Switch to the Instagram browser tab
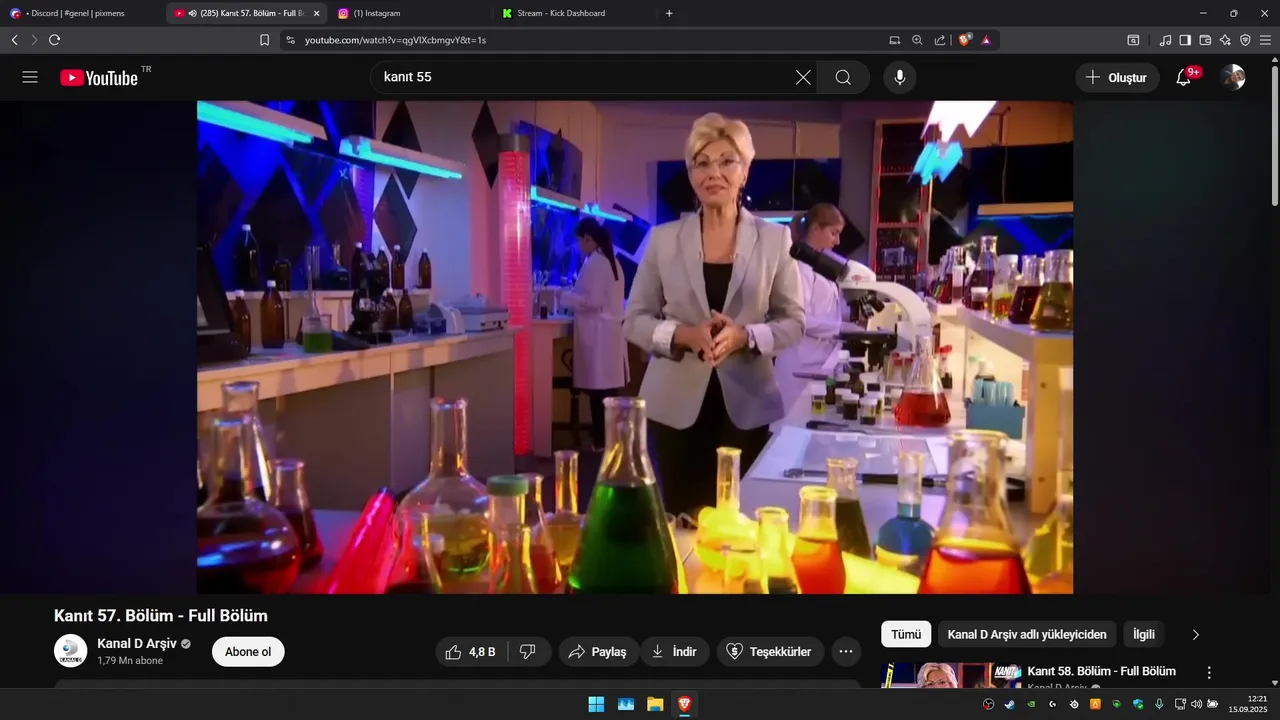Image resolution: width=1280 pixels, height=720 pixels. 410,13
